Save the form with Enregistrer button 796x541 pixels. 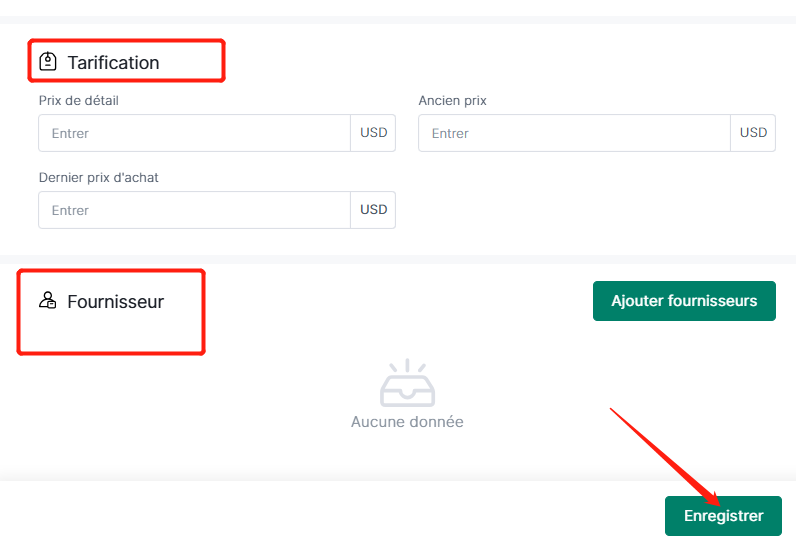(x=723, y=516)
